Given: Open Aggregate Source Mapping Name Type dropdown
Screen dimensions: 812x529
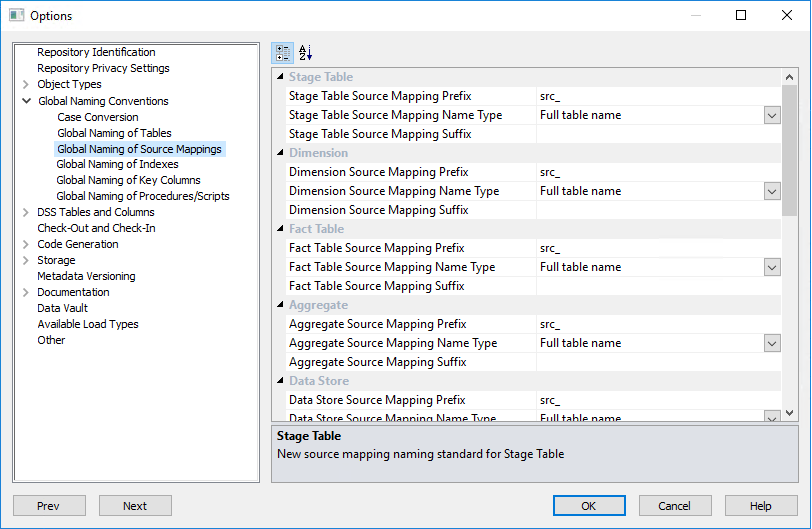Looking at the screenshot, I should 771,343.
